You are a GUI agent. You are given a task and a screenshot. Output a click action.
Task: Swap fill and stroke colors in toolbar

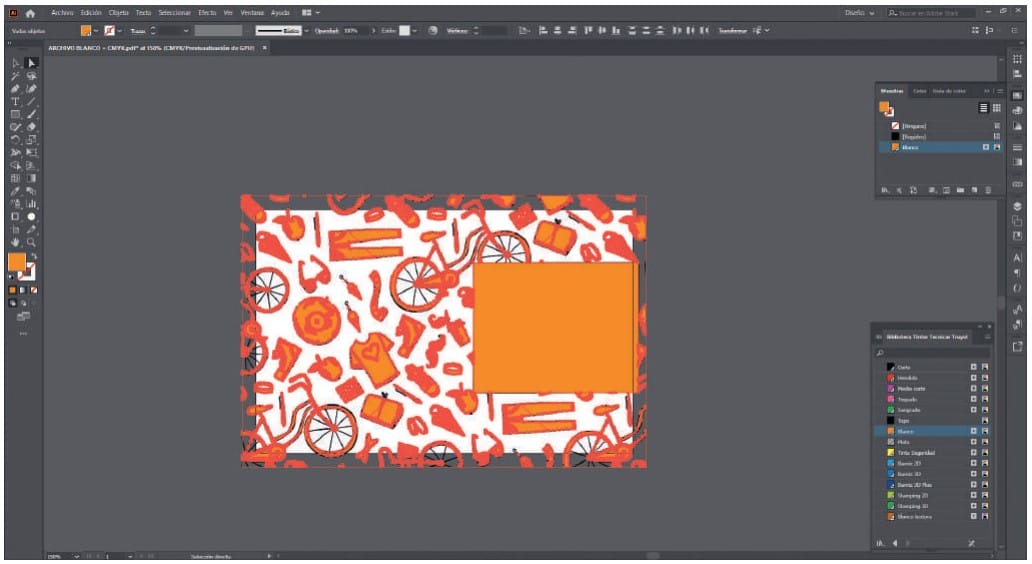coord(35,256)
